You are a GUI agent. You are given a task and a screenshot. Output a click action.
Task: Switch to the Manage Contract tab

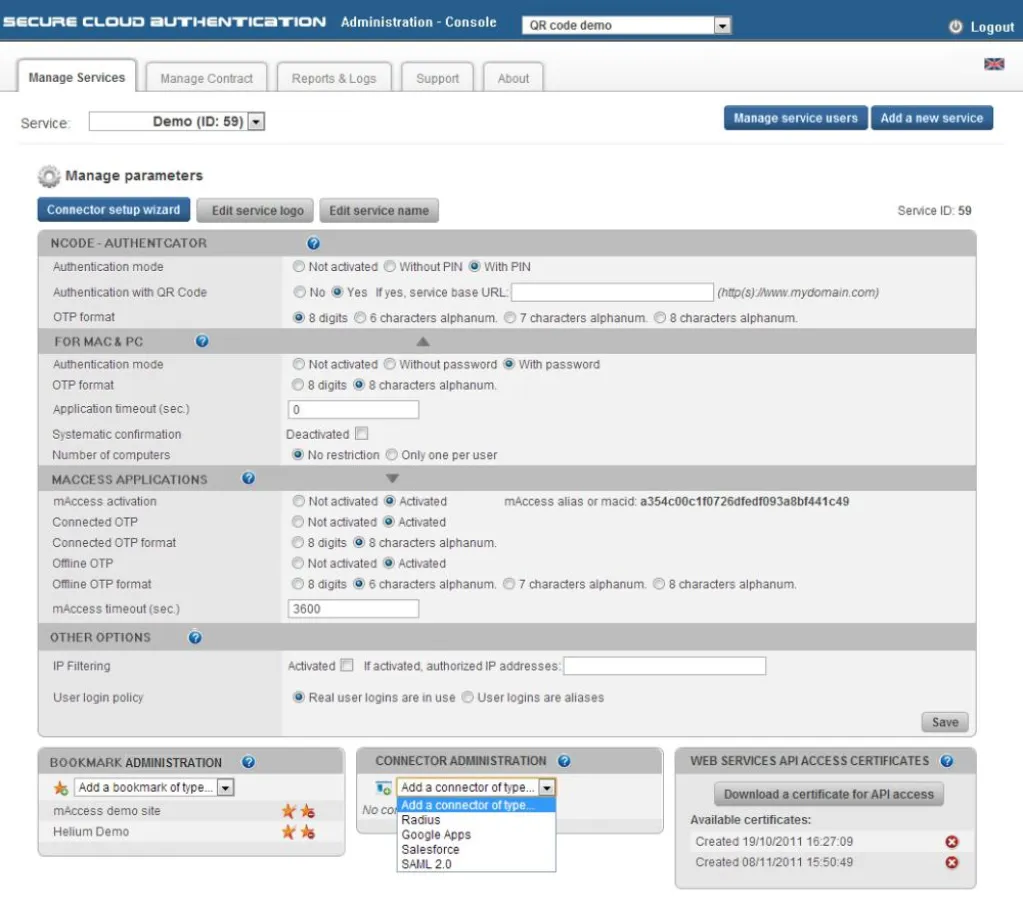(205, 76)
